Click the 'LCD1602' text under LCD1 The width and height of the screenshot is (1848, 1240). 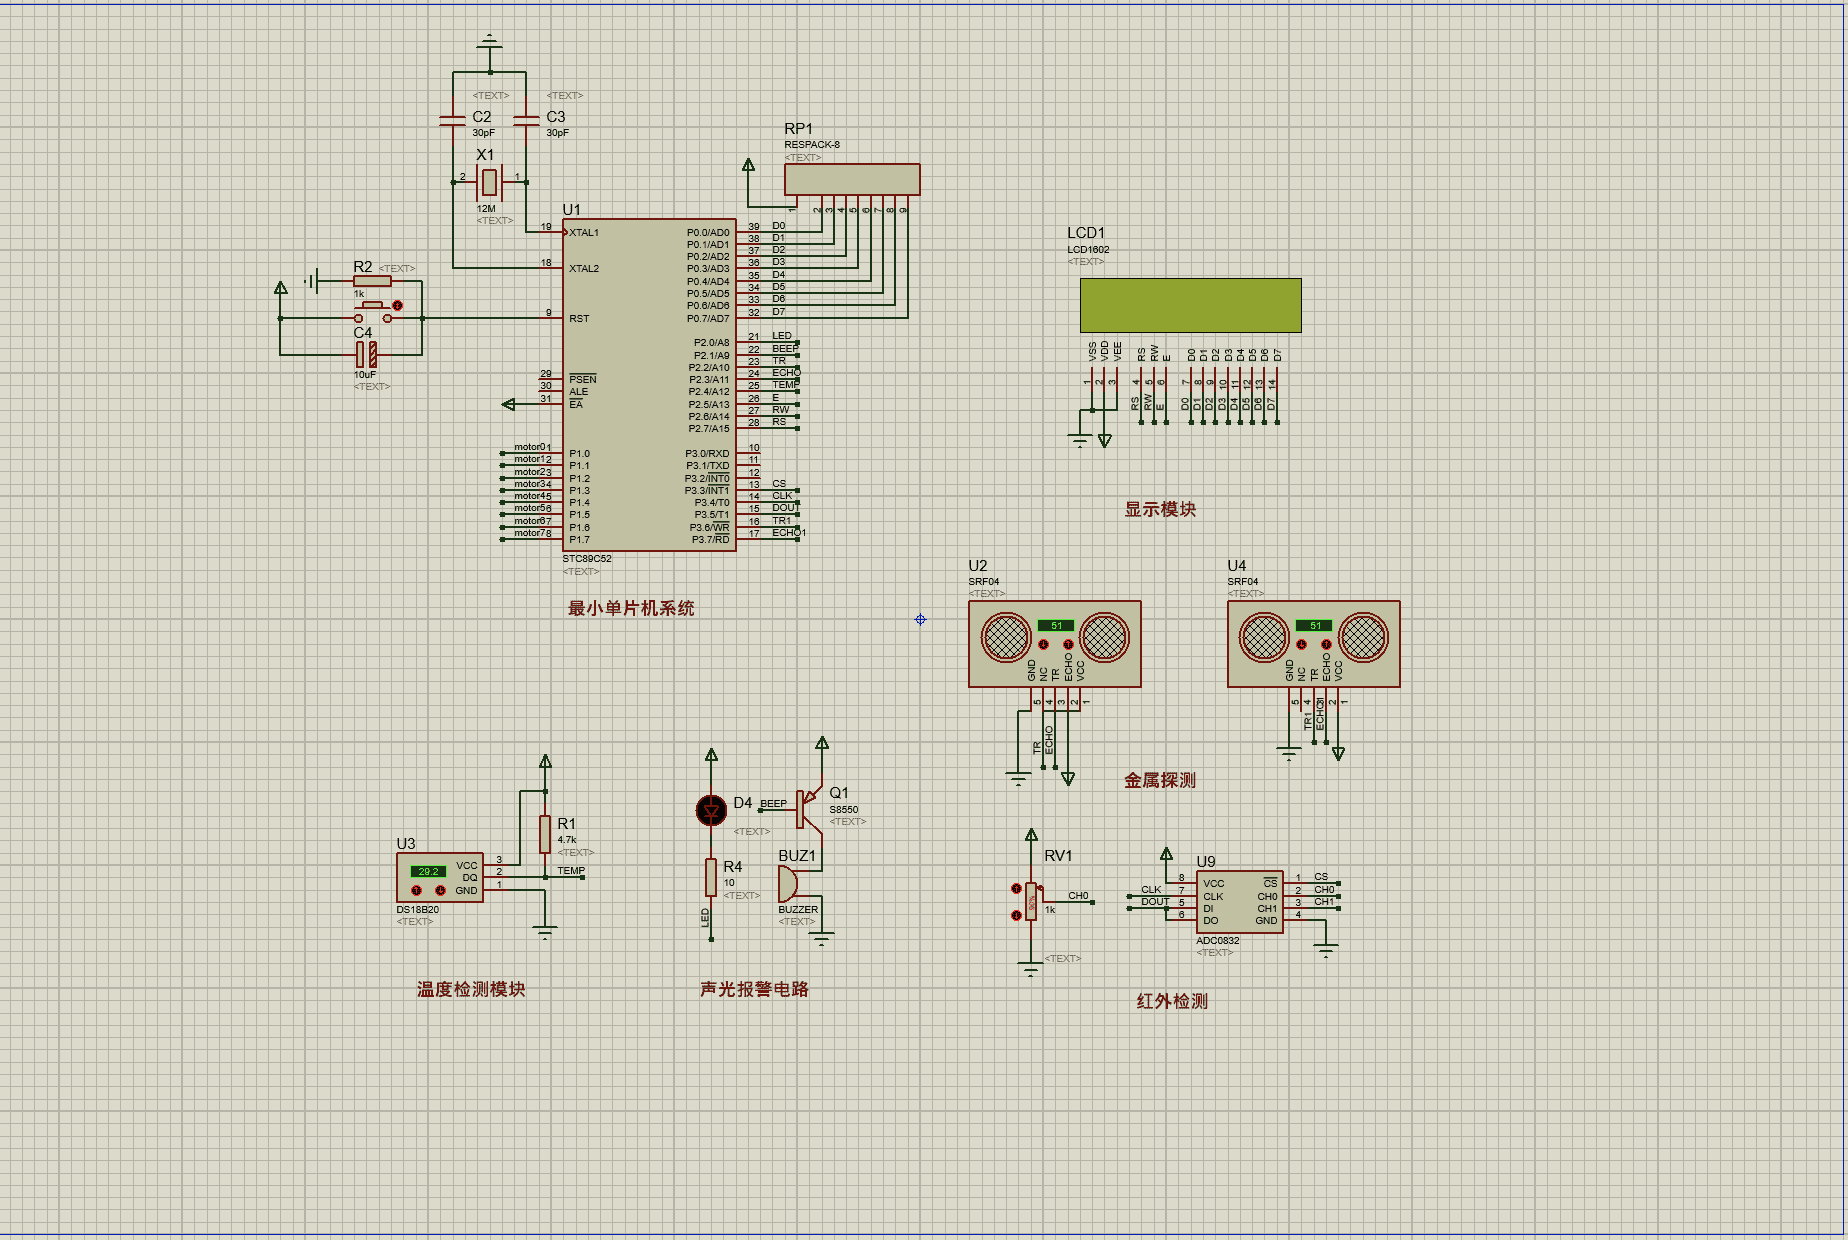coord(1088,250)
